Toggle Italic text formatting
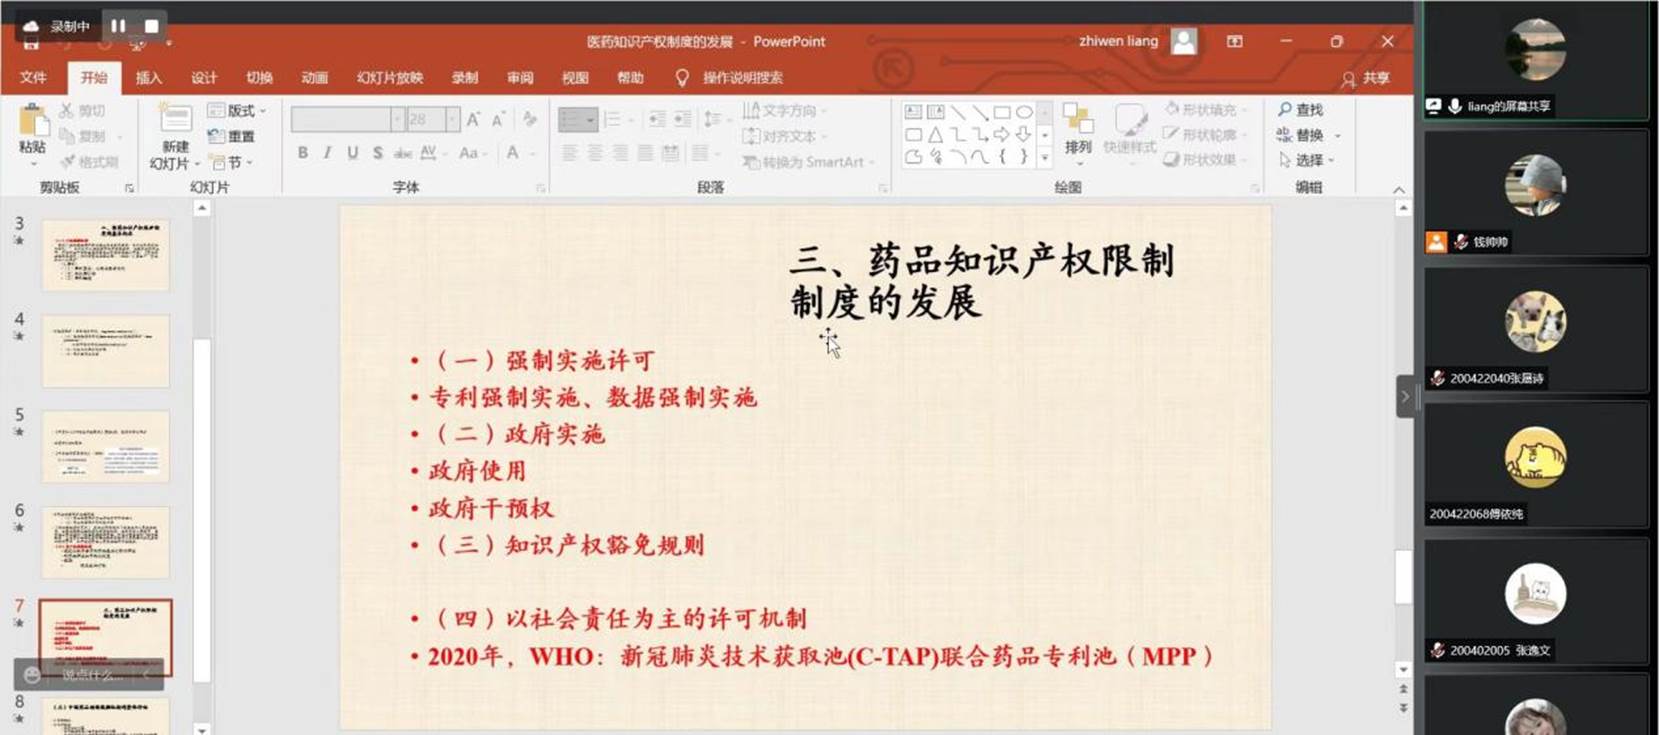 [327, 153]
